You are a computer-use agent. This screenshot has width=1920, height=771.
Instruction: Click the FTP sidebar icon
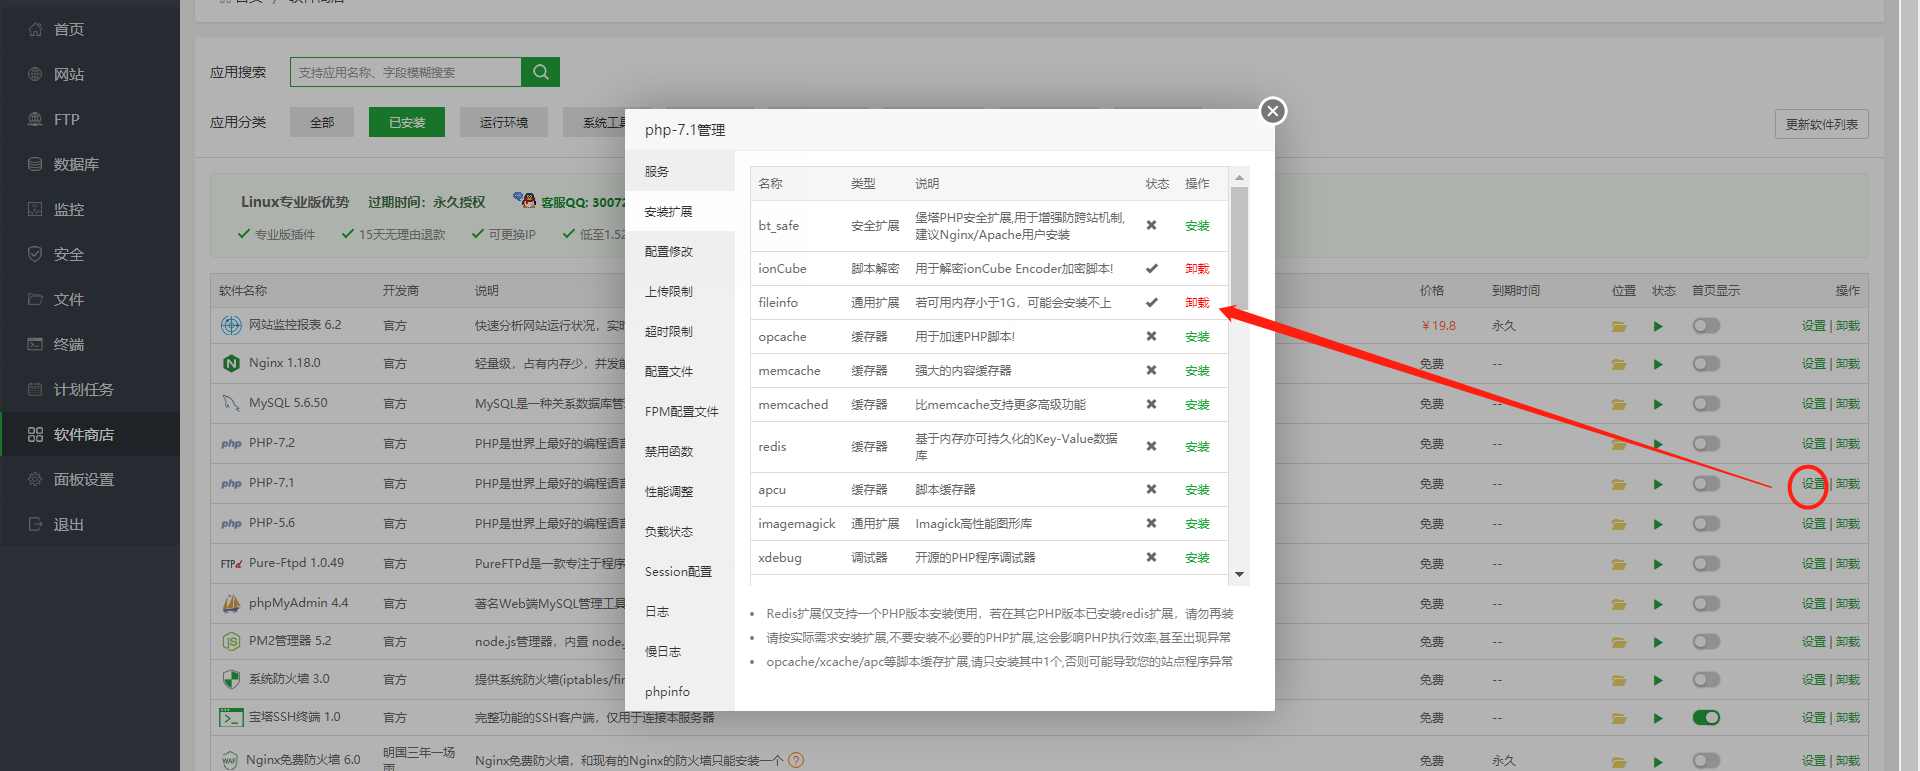(x=35, y=119)
